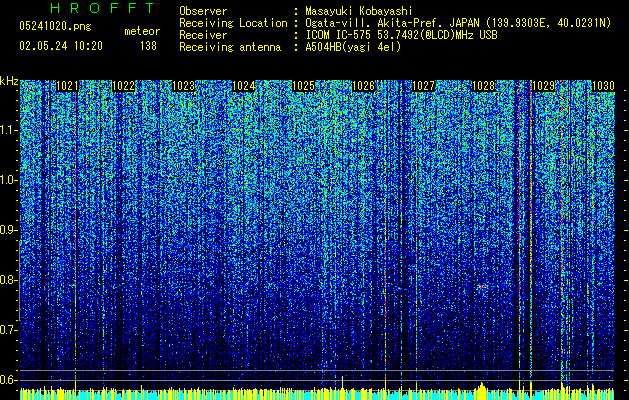This screenshot has width=629, height=400.
Task: Click the 1.0 frequency axis label
Action: click(8, 180)
